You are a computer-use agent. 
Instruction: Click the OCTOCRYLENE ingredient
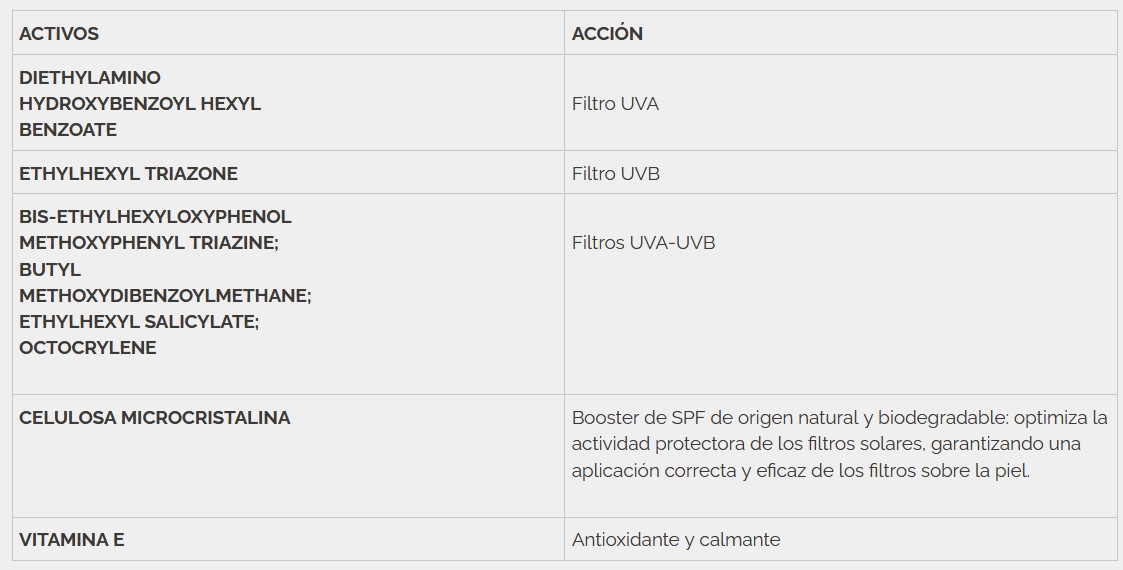tap(88, 347)
